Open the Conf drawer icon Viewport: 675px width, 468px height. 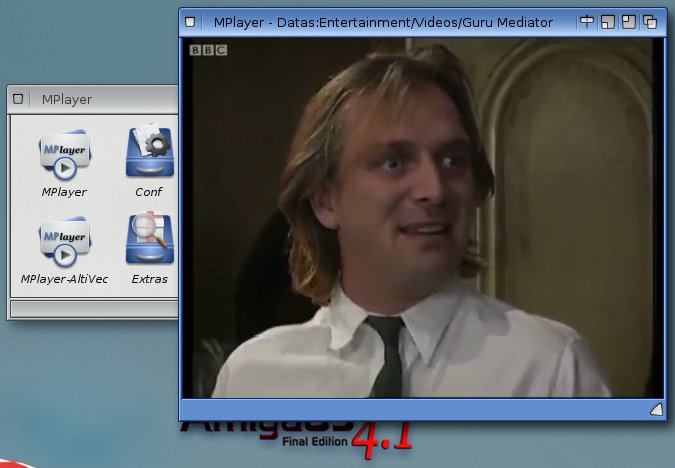149,154
